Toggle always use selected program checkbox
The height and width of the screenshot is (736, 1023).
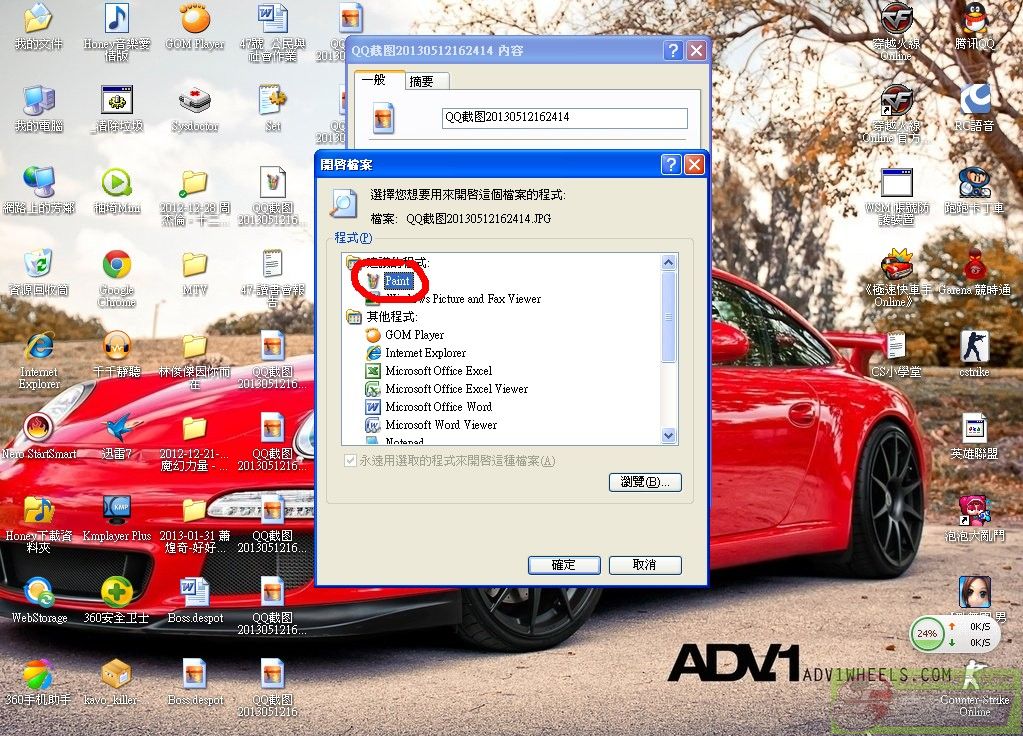(350, 461)
